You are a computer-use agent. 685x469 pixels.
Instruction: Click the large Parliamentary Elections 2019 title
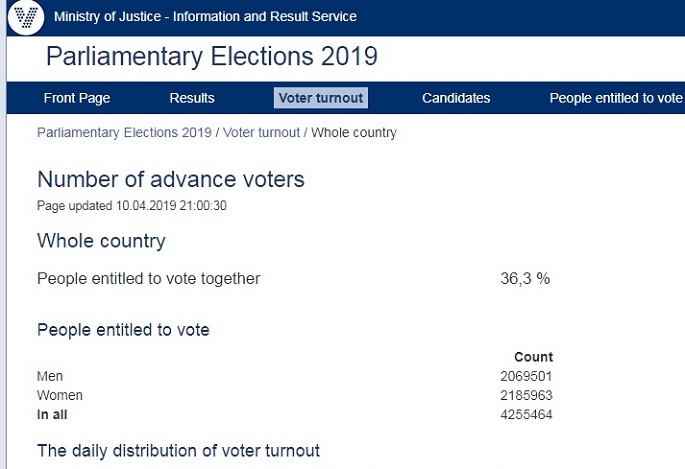212,56
